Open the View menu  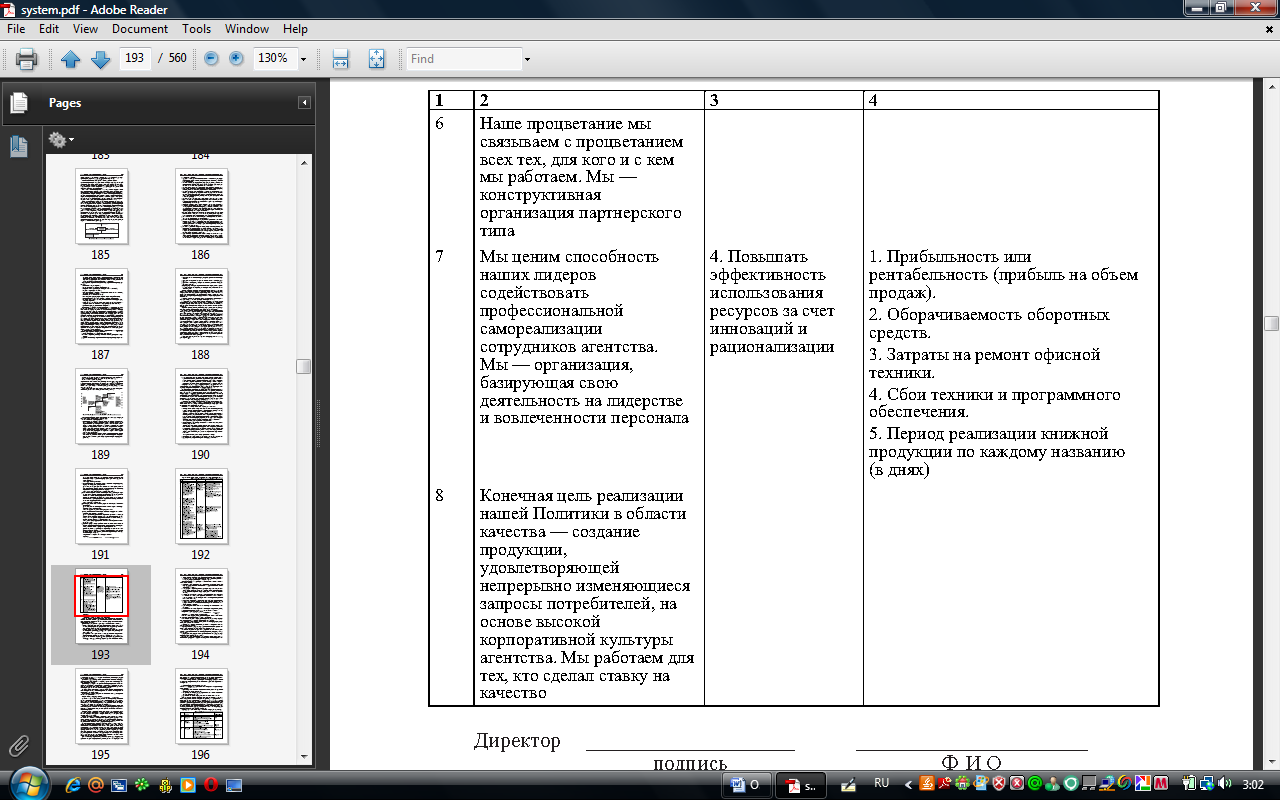pos(85,29)
